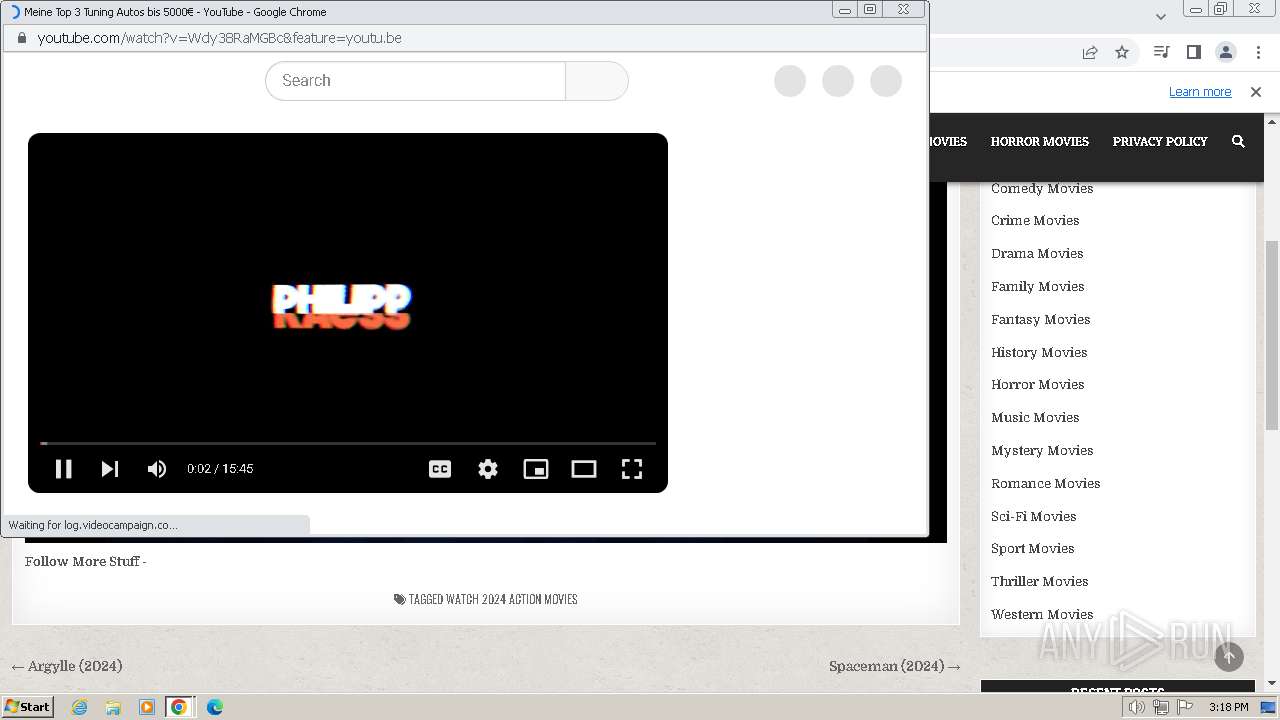Open Family Movies category
Viewport: 1280px width, 720px height.
coord(1037,286)
